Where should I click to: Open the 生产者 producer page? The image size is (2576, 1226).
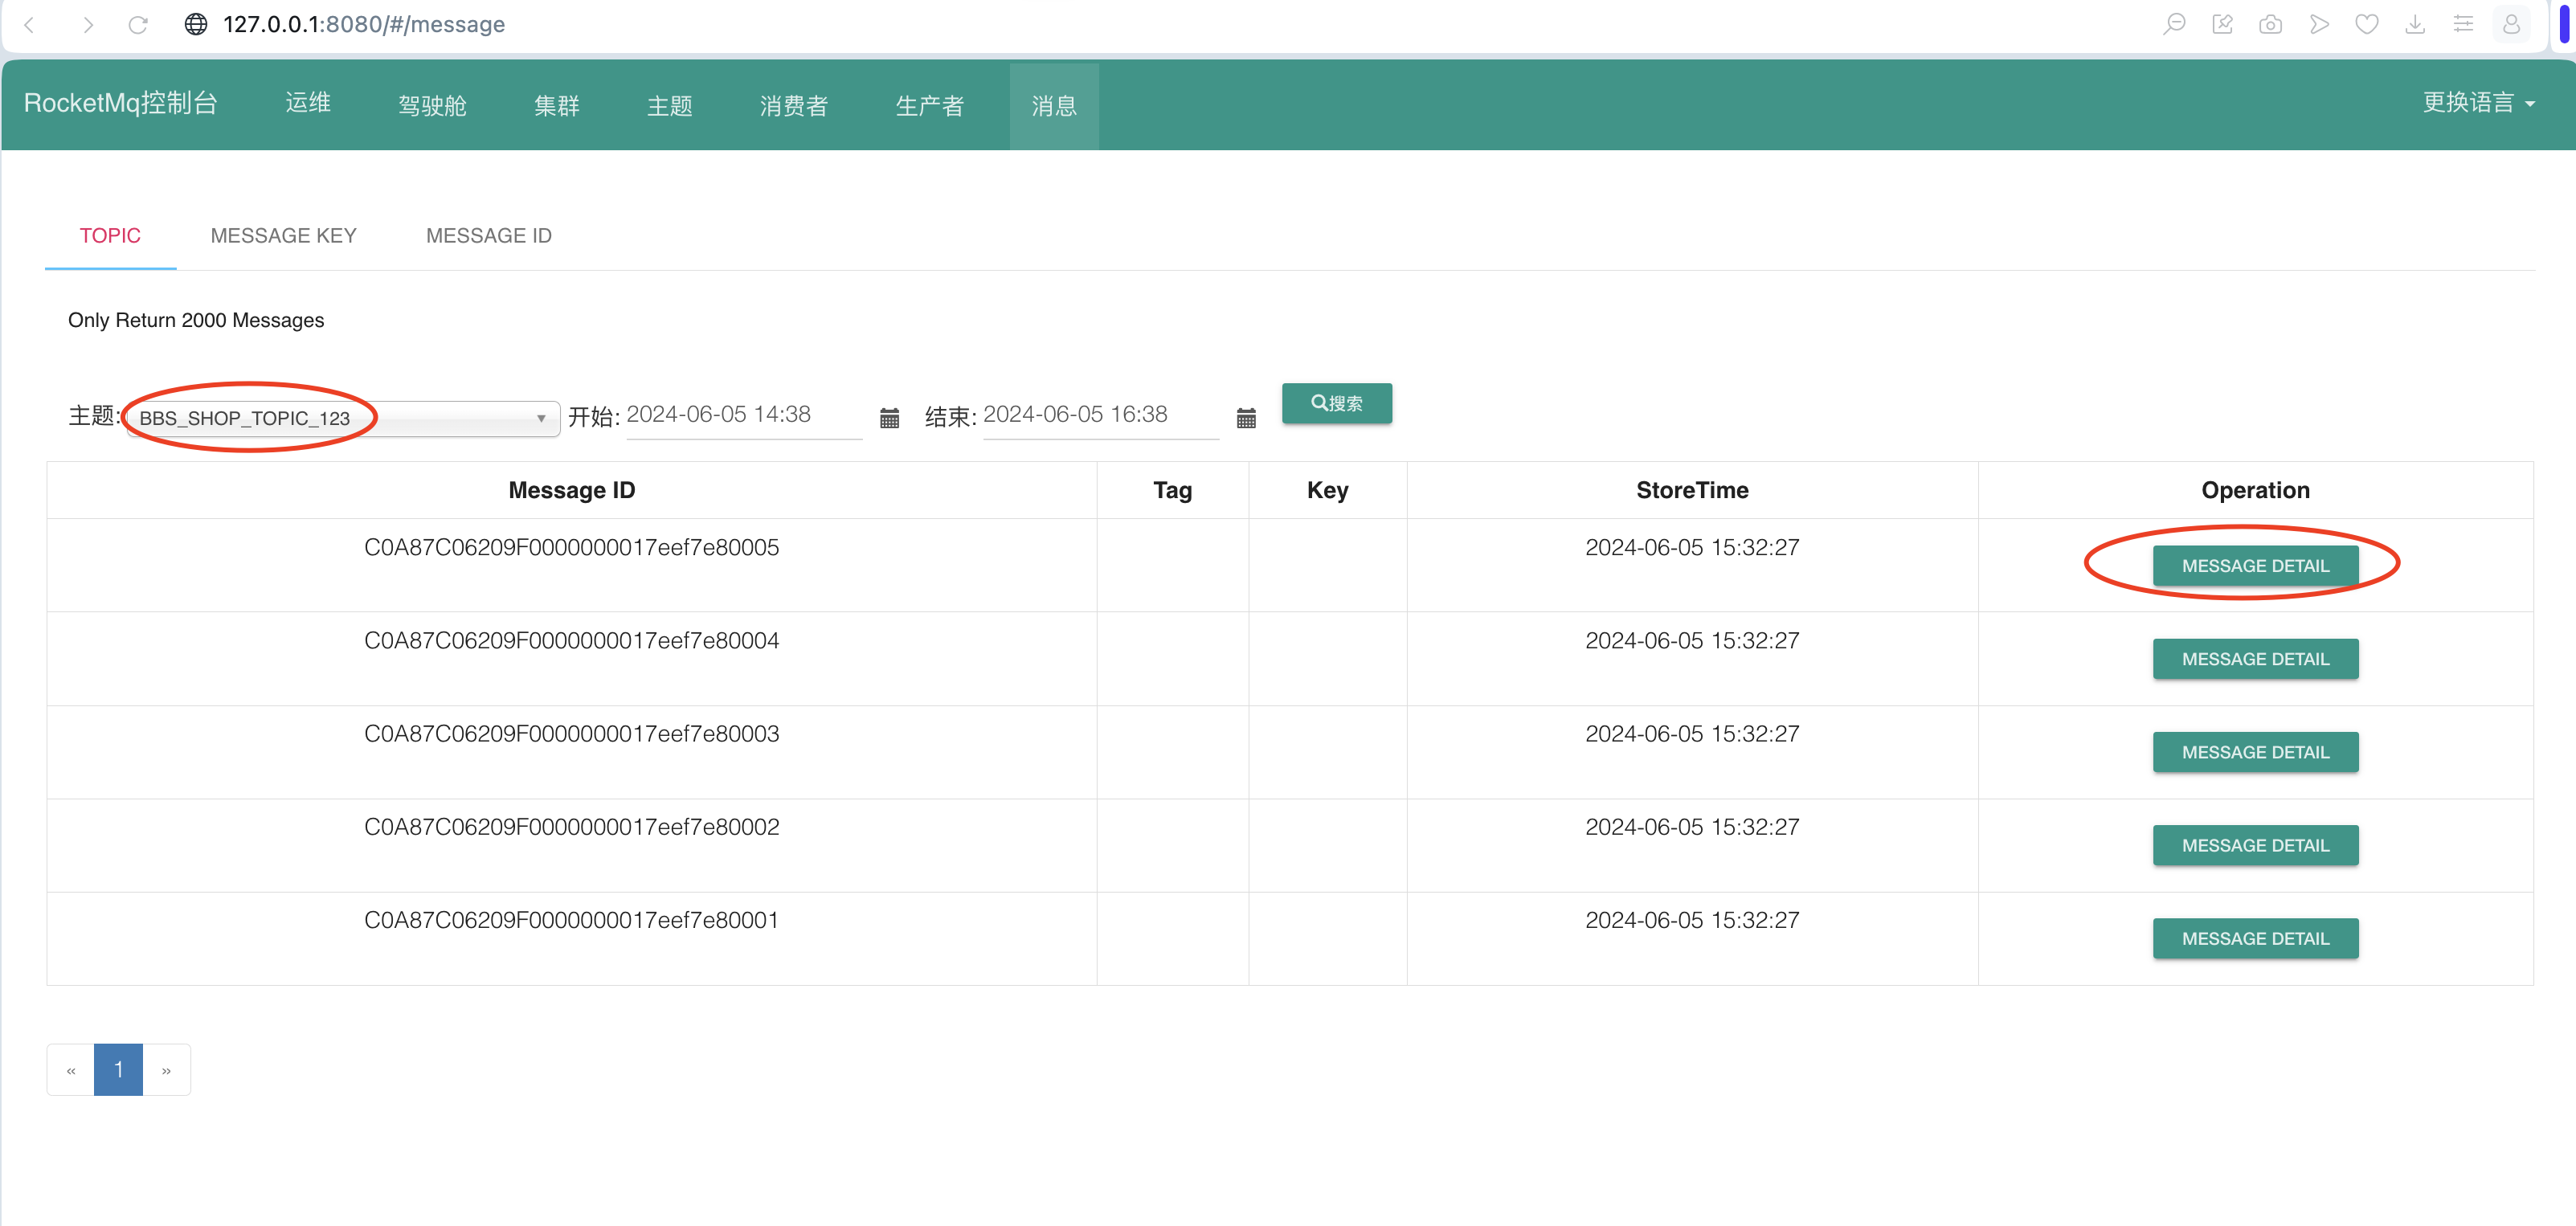[x=930, y=105]
